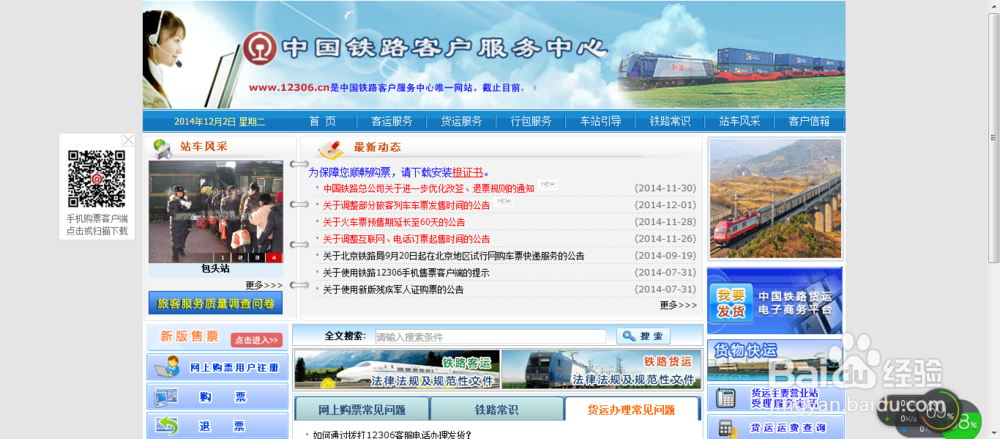Open the 如何通过拨打12306客服电话办理发货 question
Screen dimensions: 1000x439
tap(392, 435)
